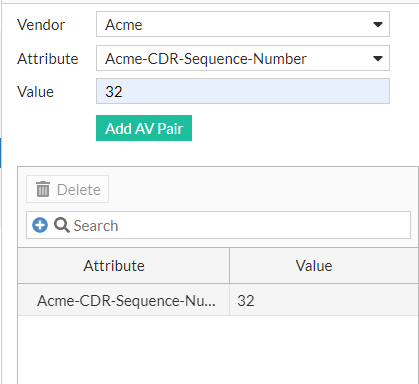Screen dimensions: 419x384
Task: Click the Value input field containing 32
Action: (x=243, y=91)
